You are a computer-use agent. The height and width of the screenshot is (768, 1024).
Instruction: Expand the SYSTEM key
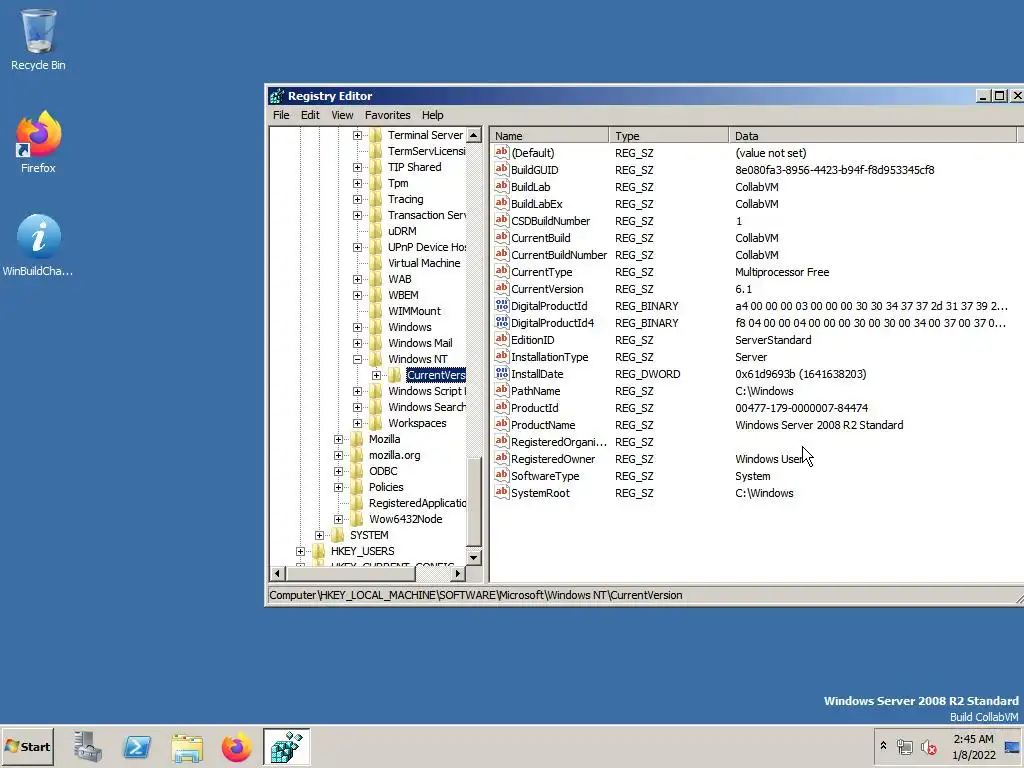[x=319, y=535]
